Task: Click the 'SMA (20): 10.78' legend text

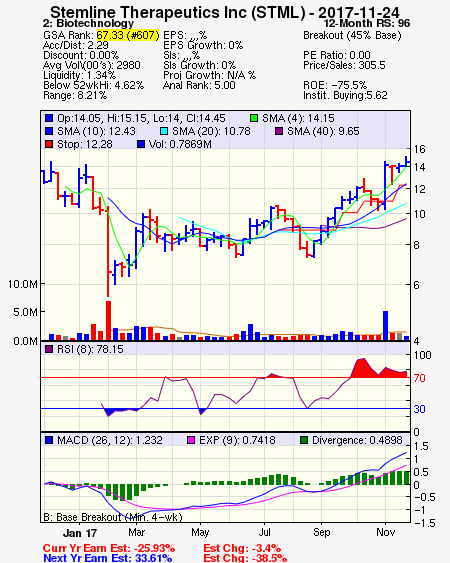Action: click(x=211, y=131)
